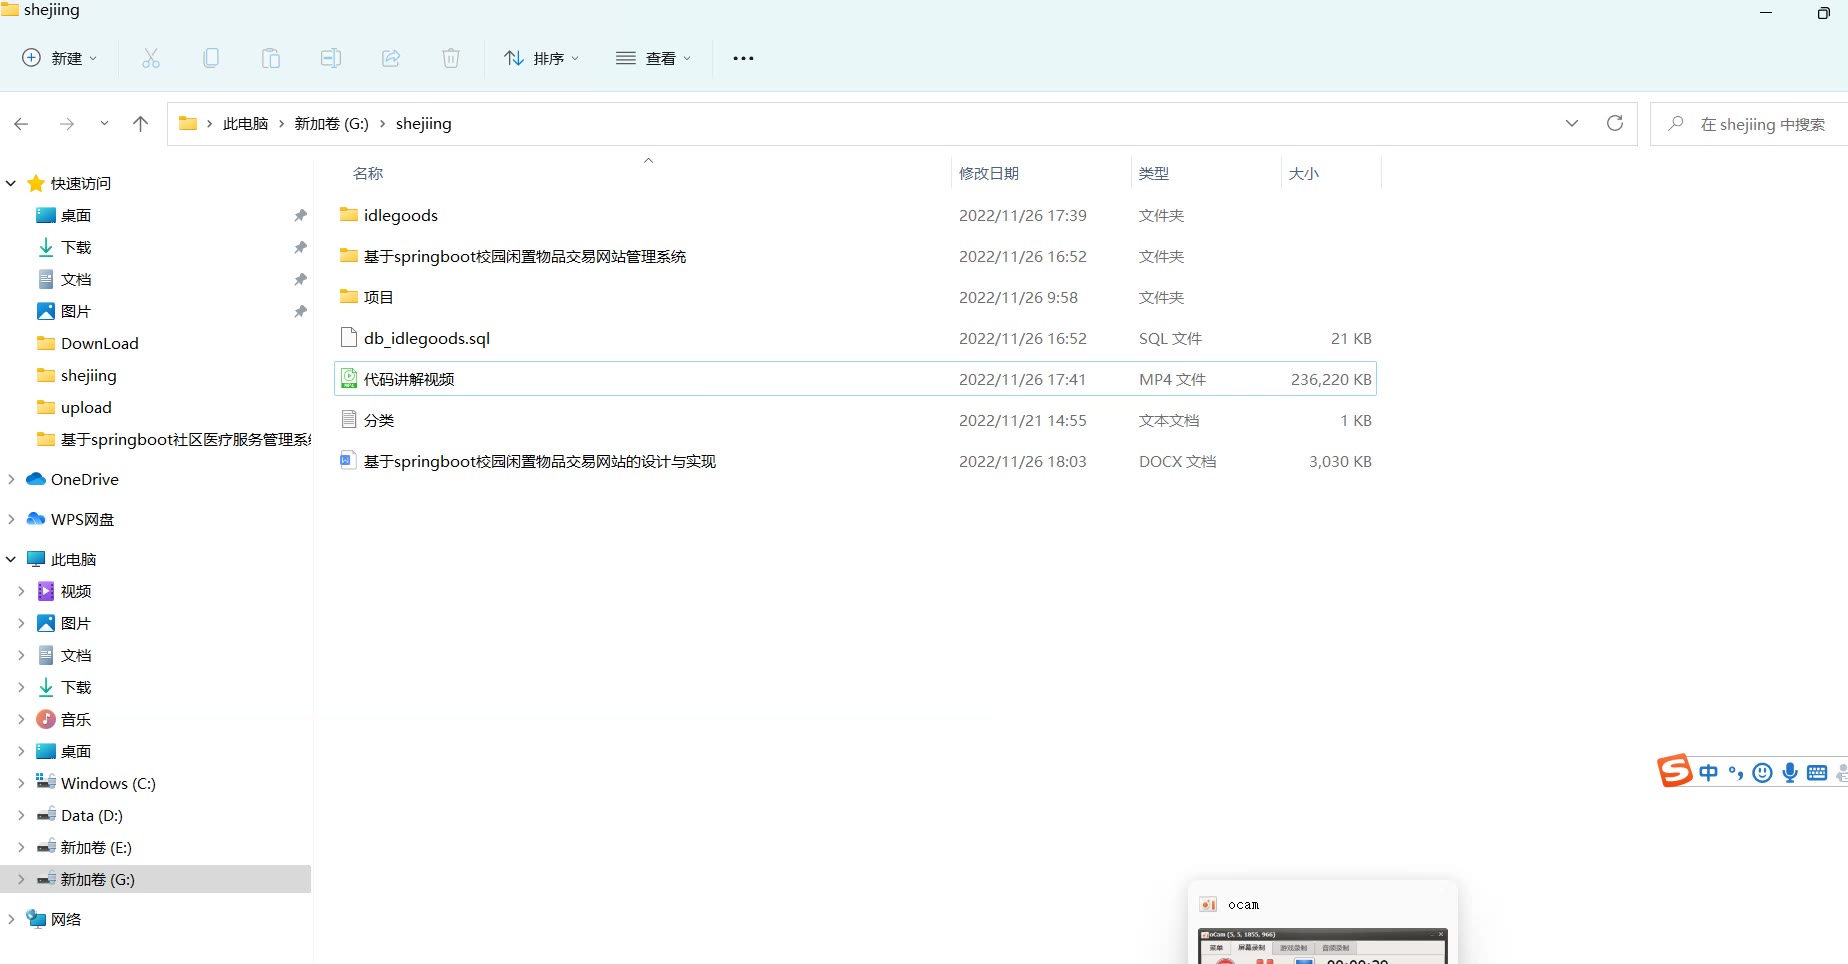
Task: Go up one folder level
Action: [140, 124]
